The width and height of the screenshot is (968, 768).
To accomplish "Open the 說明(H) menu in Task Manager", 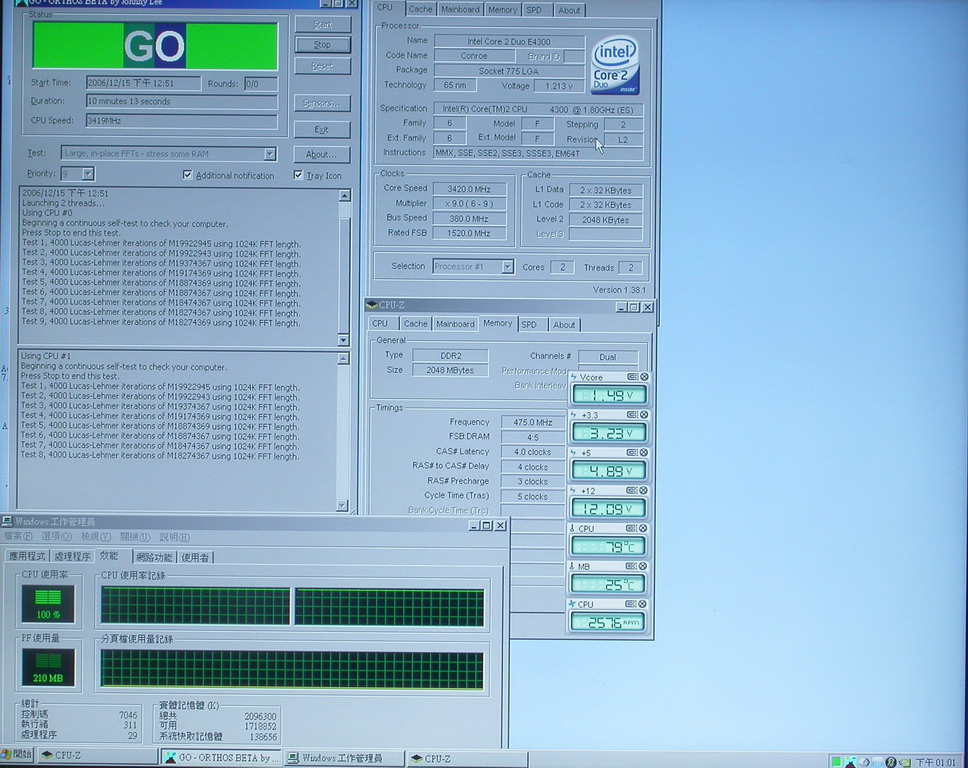I will pos(175,537).
